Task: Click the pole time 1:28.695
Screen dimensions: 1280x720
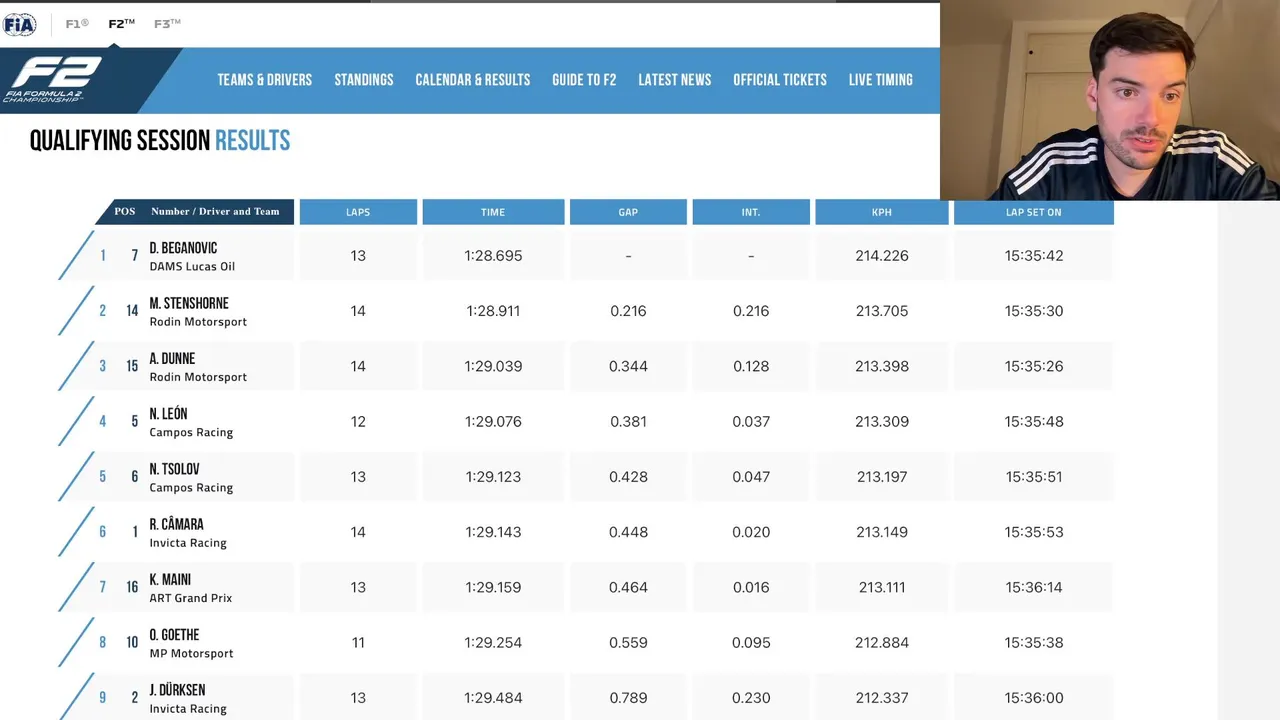Action: point(493,256)
